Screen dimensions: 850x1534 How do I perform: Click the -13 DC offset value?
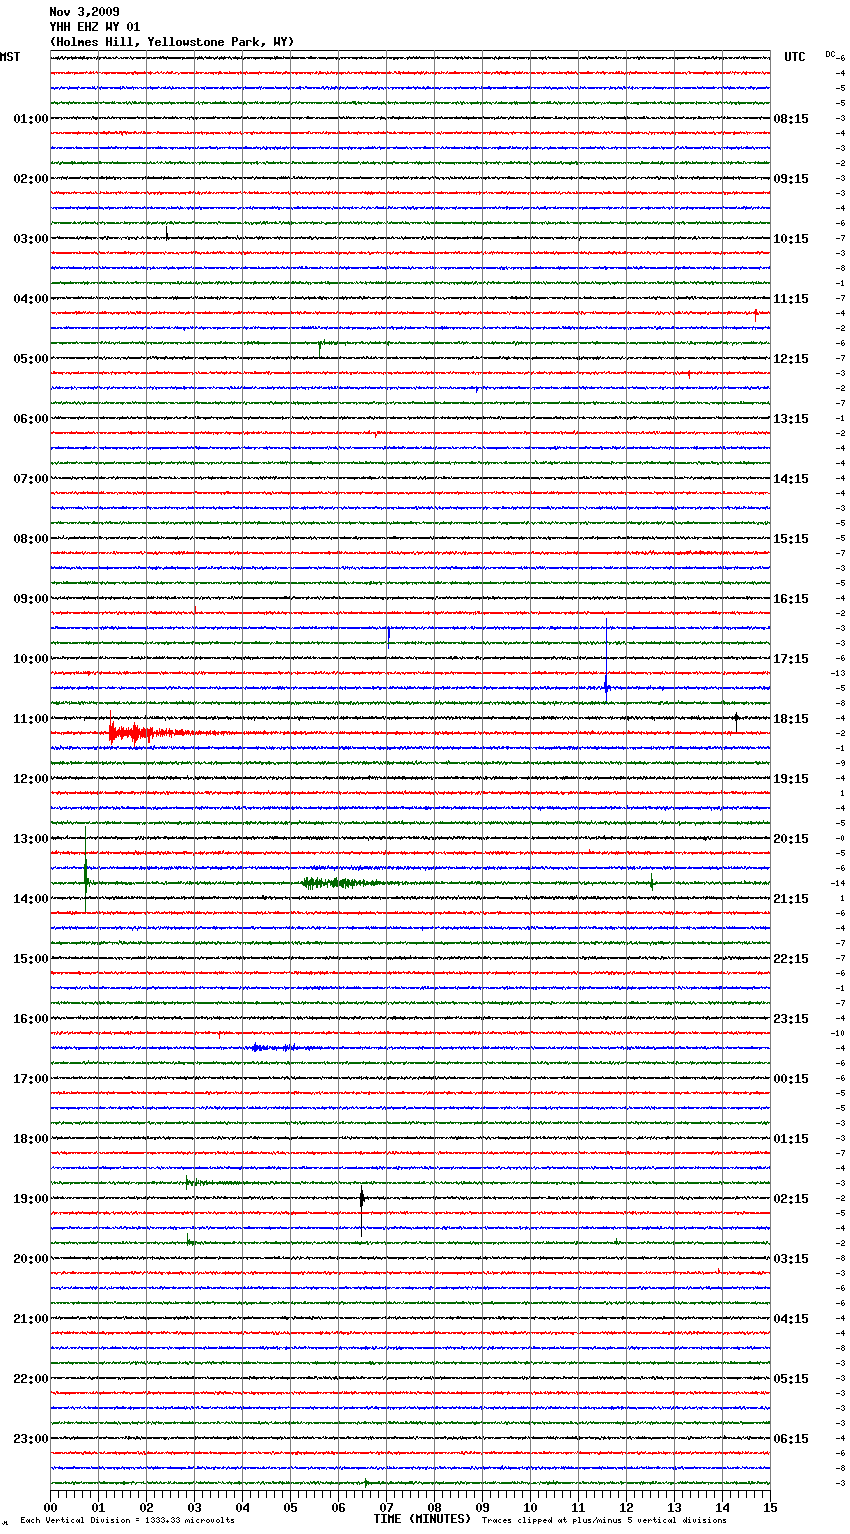pyautogui.click(x=838, y=673)
